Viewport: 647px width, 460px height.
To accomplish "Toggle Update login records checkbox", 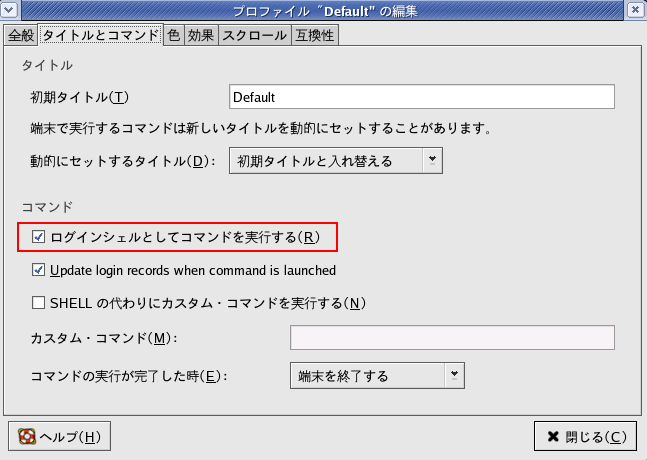I will [x=38, y=270].
